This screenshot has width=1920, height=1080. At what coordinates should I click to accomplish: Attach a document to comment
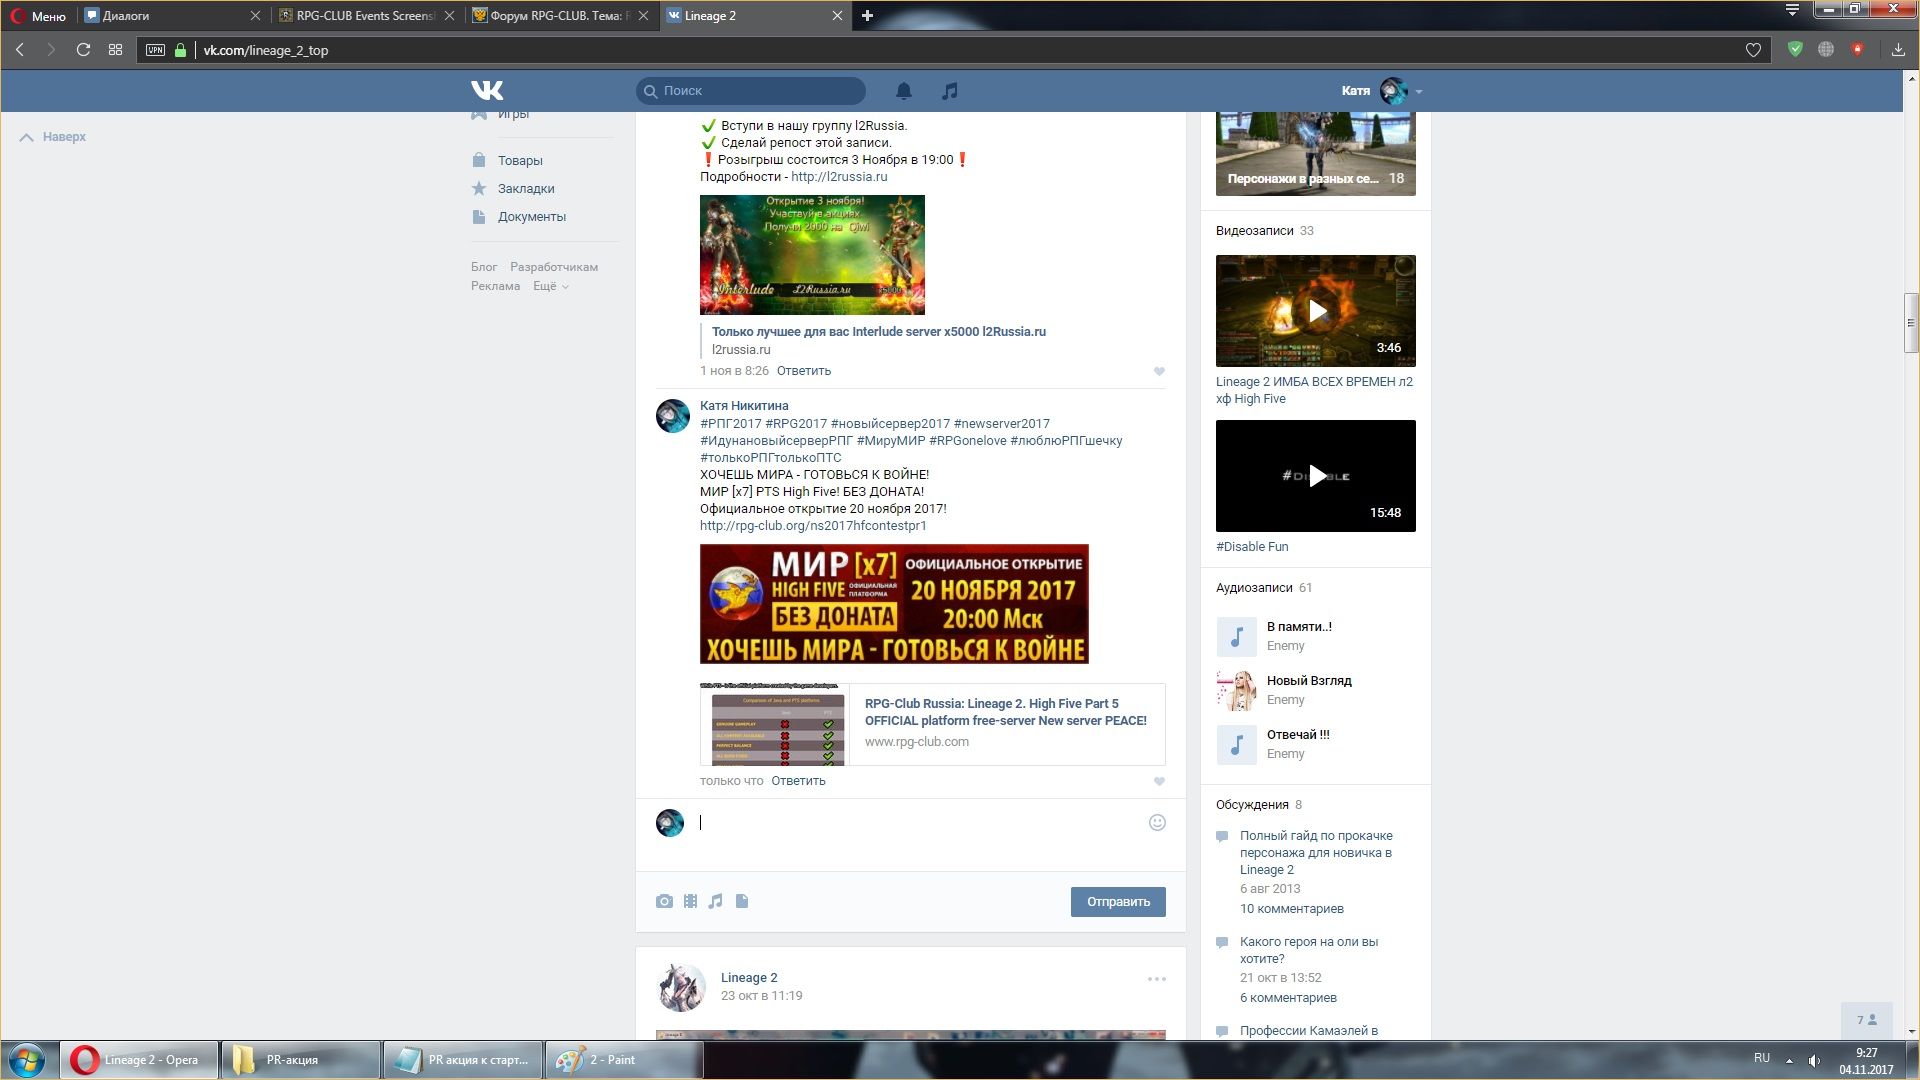point(742,901)
